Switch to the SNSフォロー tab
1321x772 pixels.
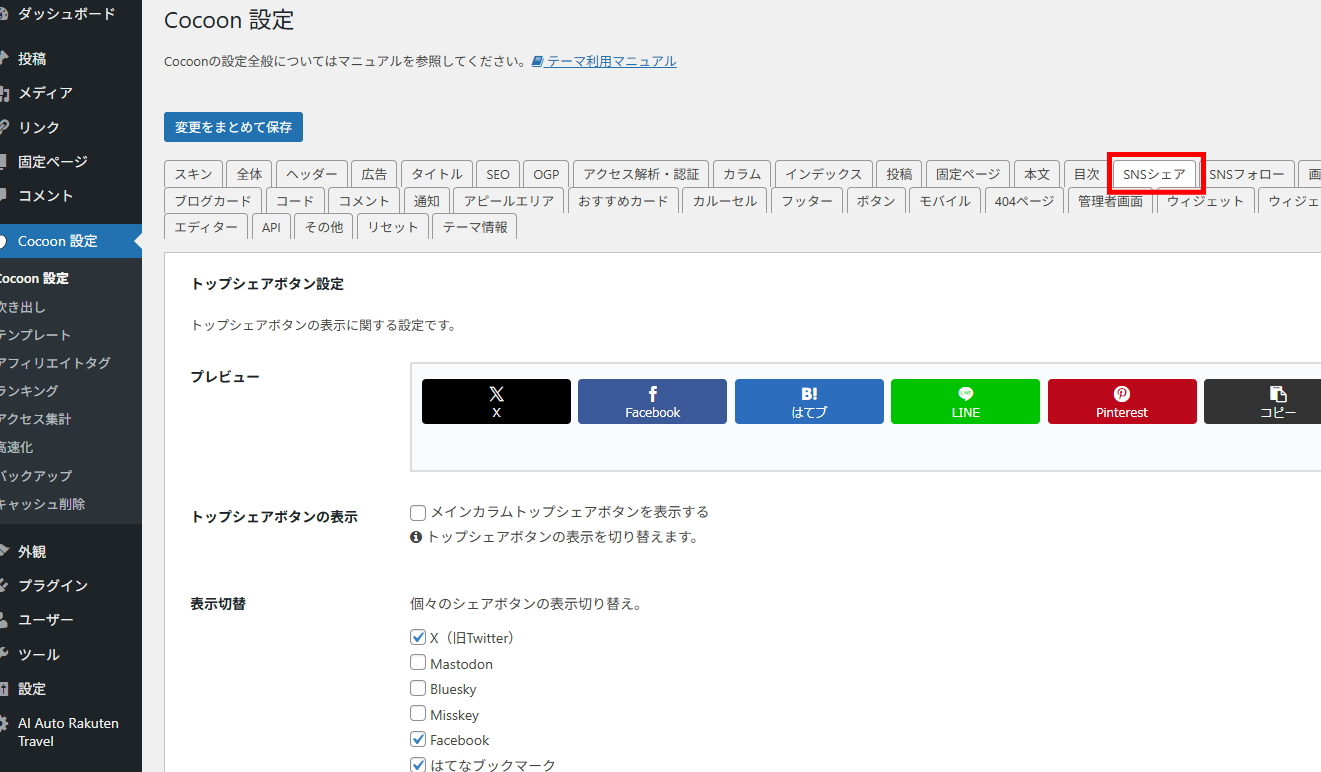[x=1246, y=174]
